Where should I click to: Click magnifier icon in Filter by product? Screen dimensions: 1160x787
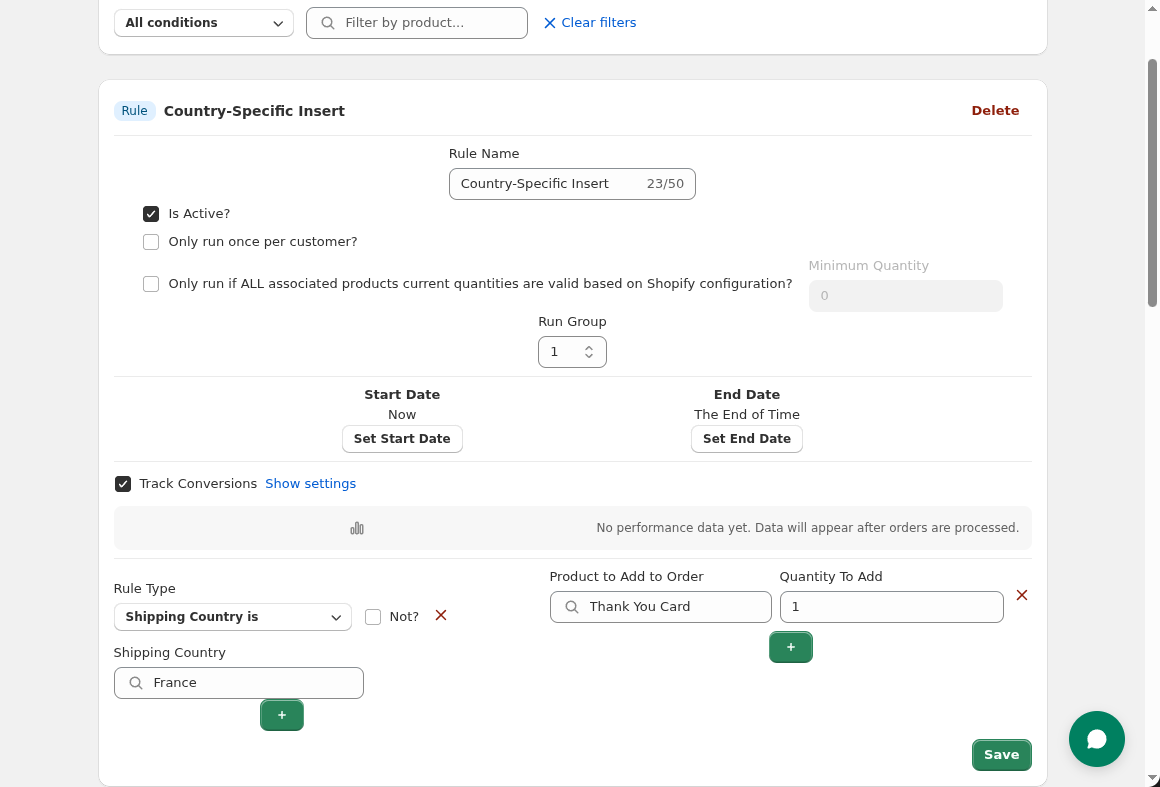point(328,23)
